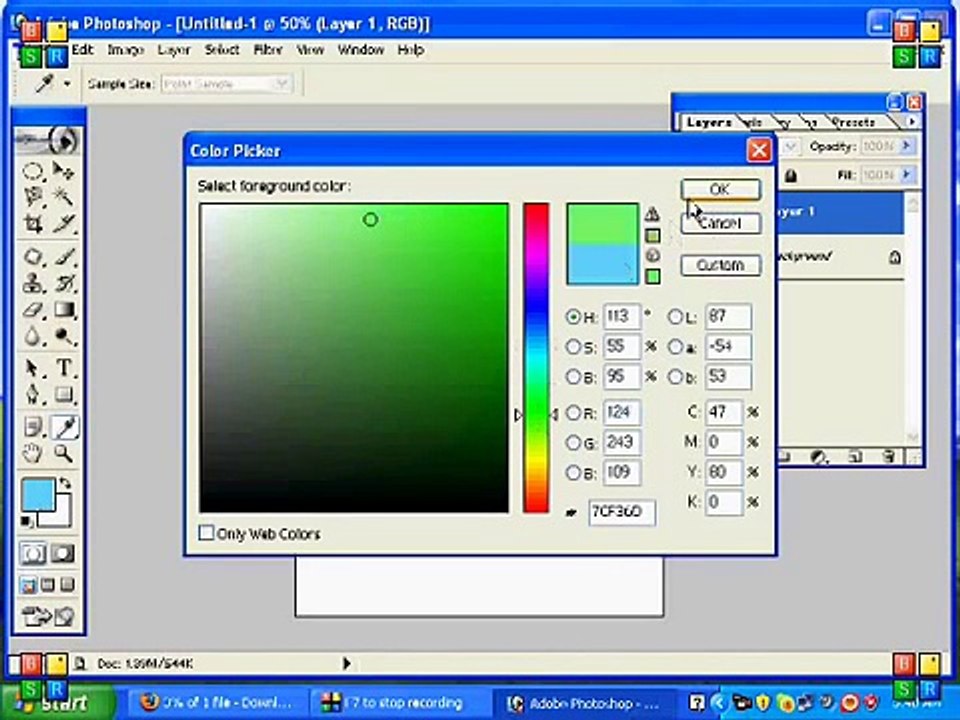This screenshot has height=720, width=960.
Task: Select the Brush tool
Action: pos(64,257)
